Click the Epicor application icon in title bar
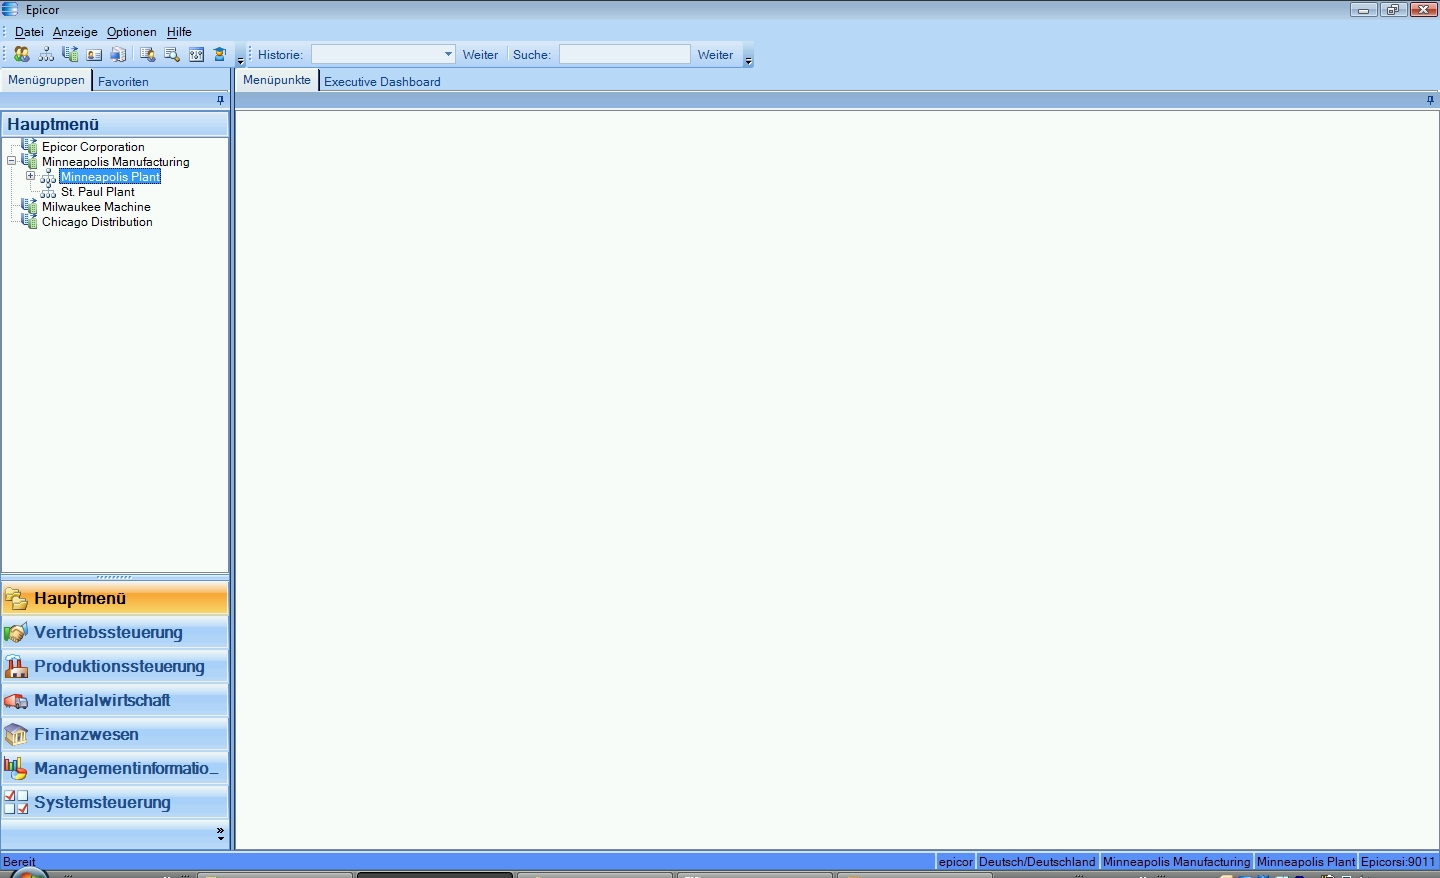Image resolution: width=1440 pixels, height=878 pixels. point(10,9)
